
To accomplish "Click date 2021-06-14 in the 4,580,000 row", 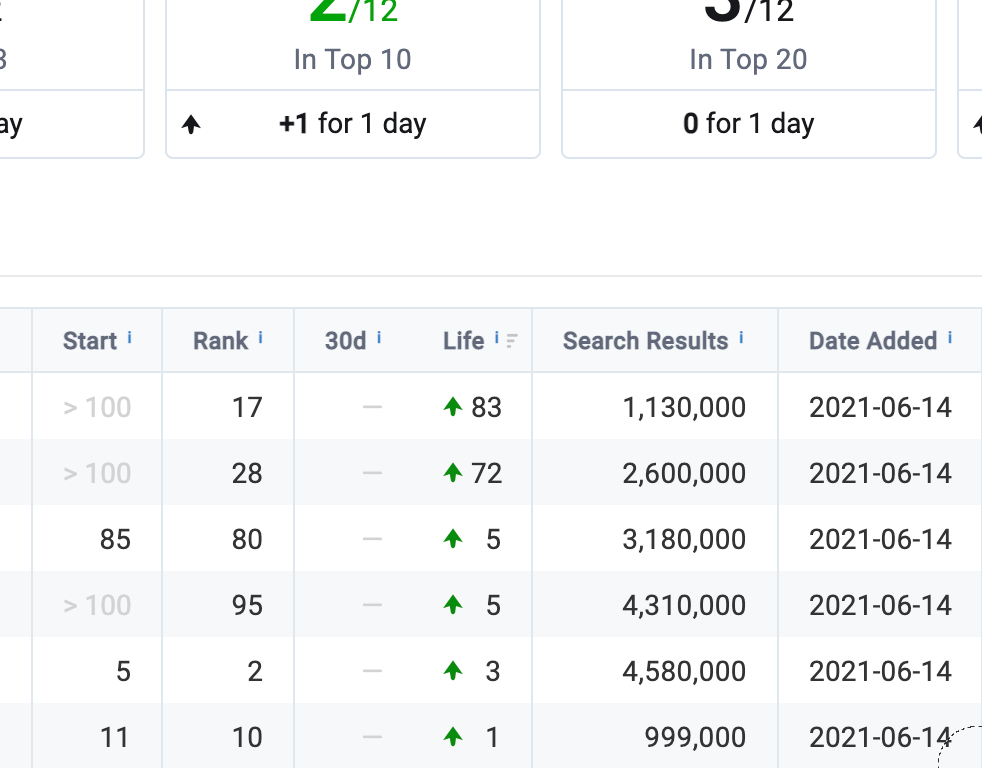I will [x=881, y=672].
